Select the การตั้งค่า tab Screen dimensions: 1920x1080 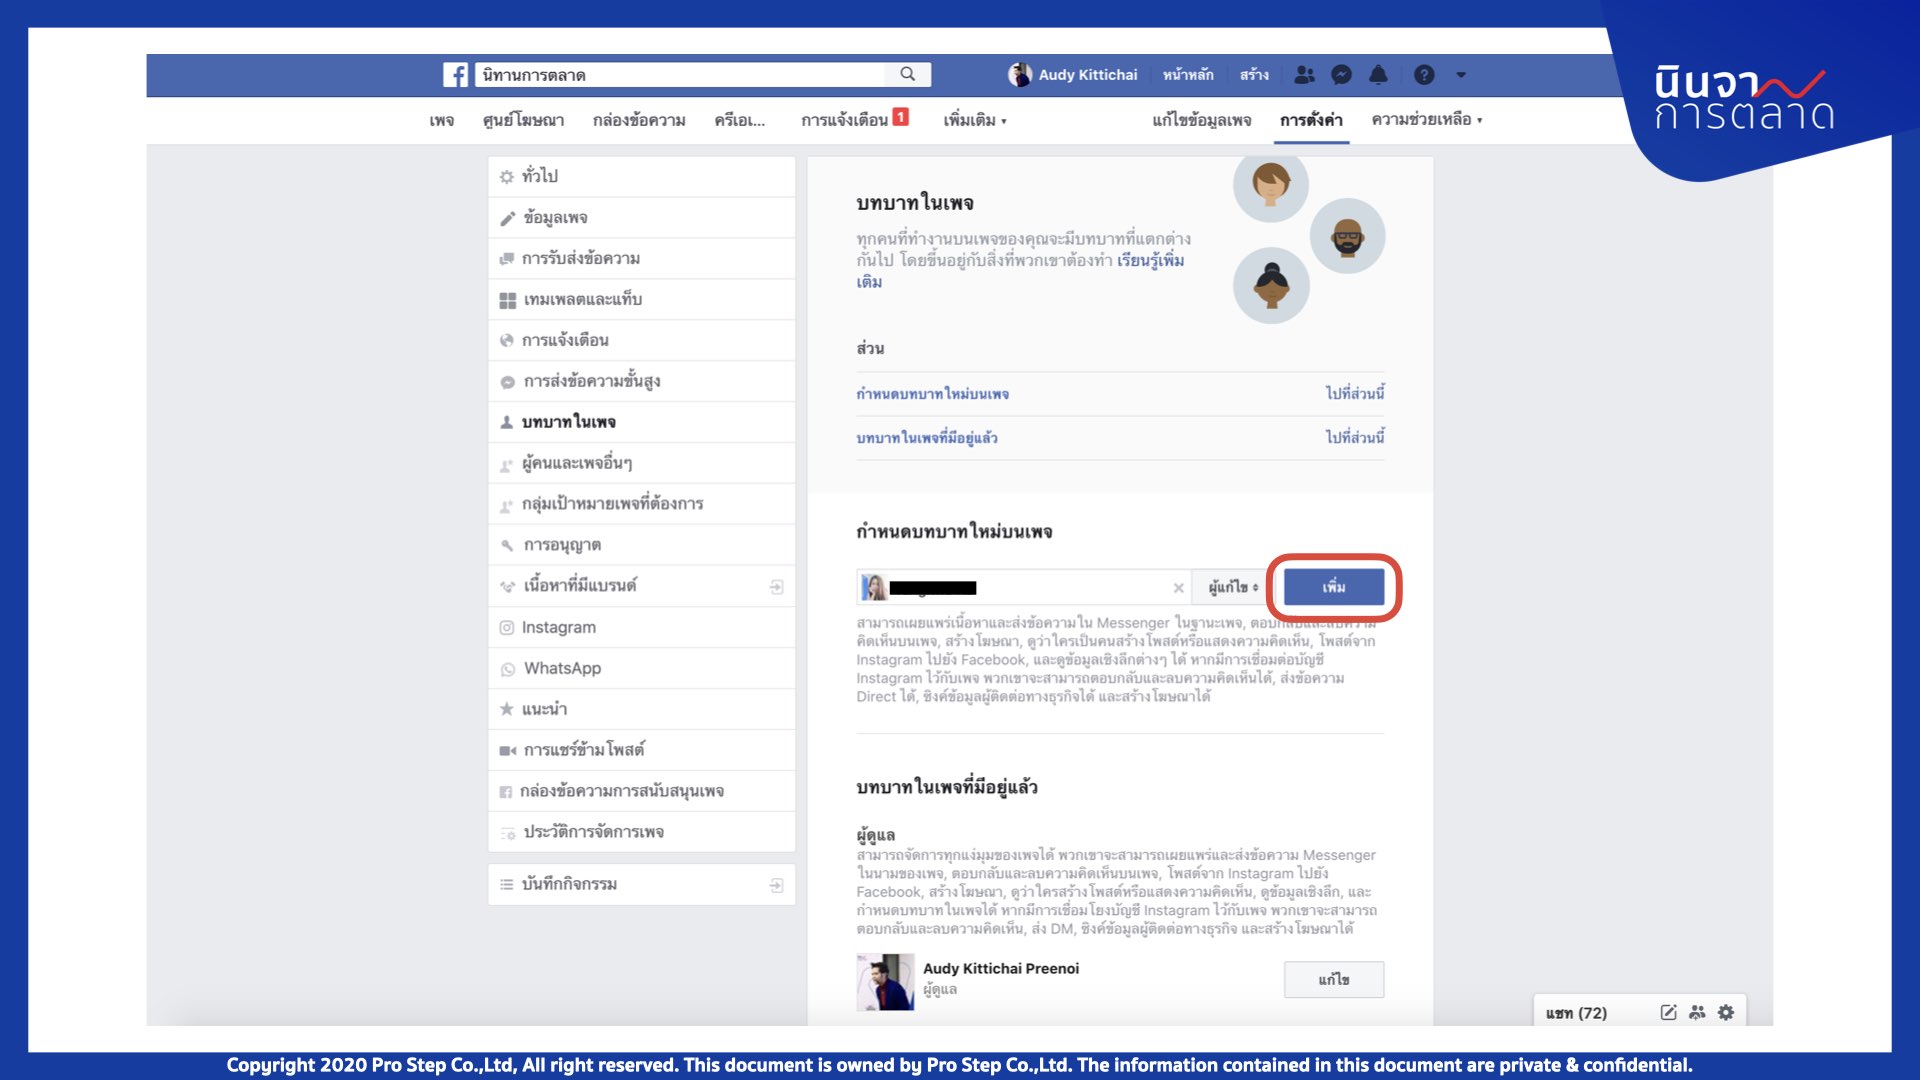tap(1311, 120)
